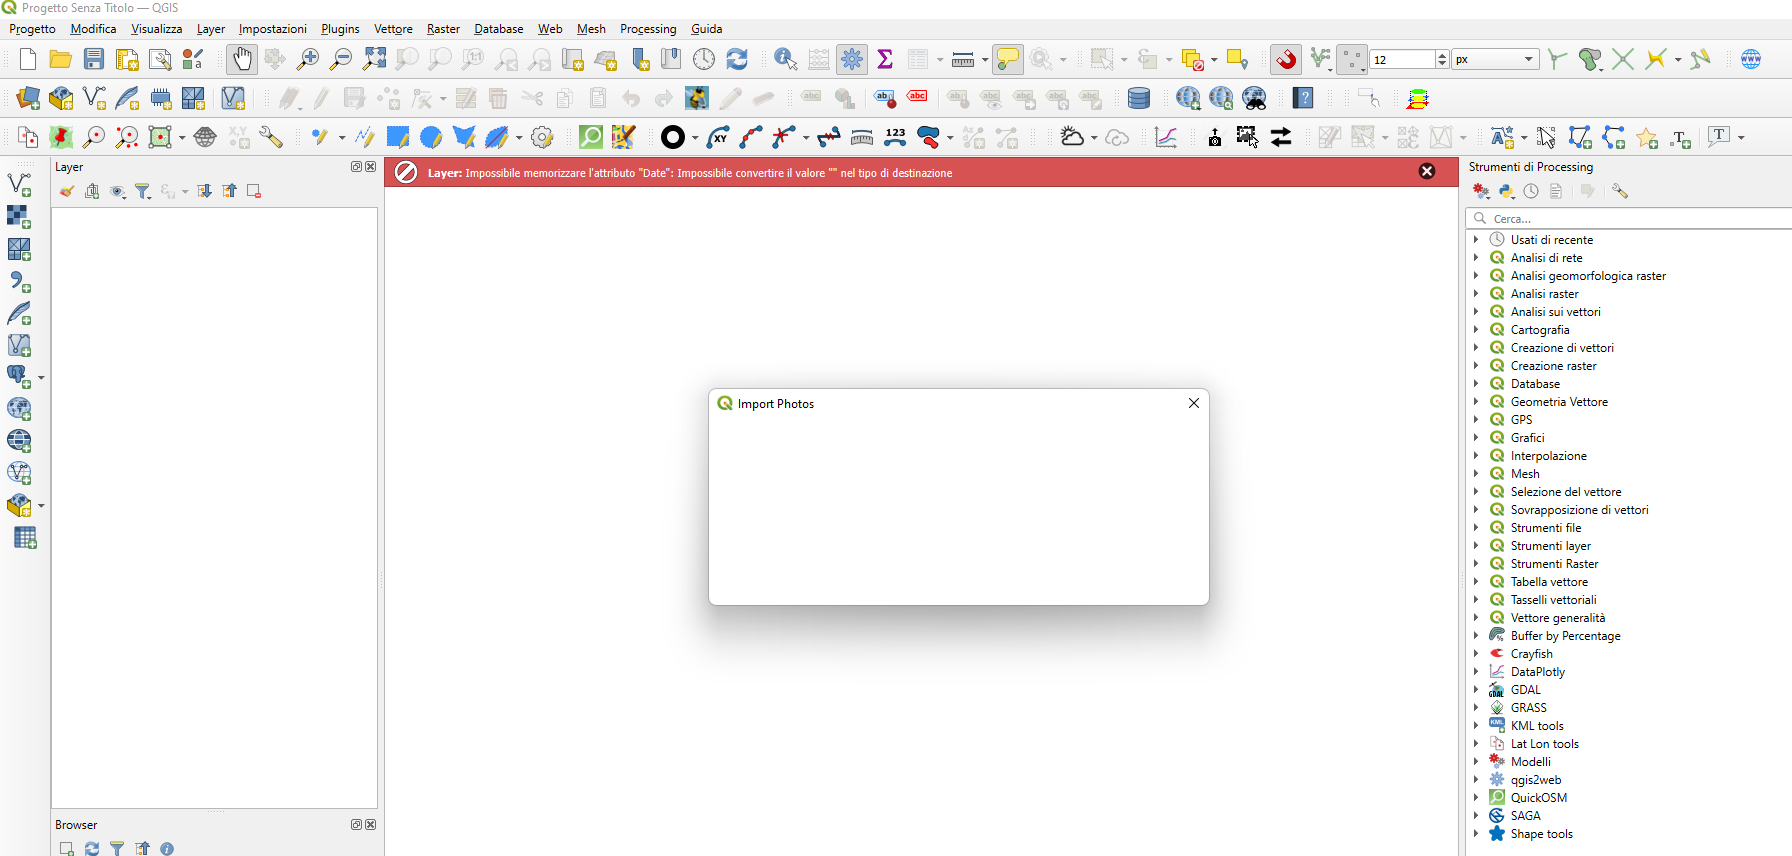Create a new project with blank page icon

pyautogui.click(x=28, y=59)
